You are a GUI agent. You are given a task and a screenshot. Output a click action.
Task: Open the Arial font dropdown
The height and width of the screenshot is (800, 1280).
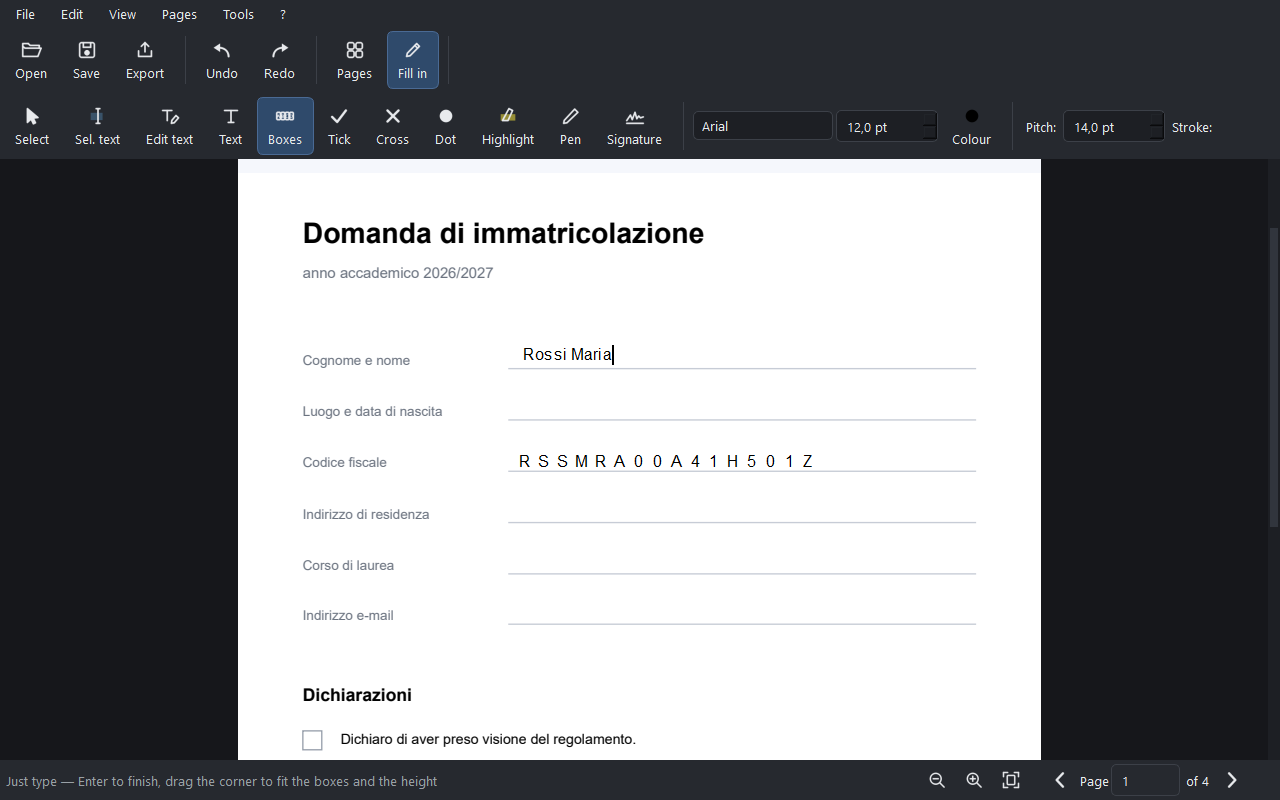[762, 126]
